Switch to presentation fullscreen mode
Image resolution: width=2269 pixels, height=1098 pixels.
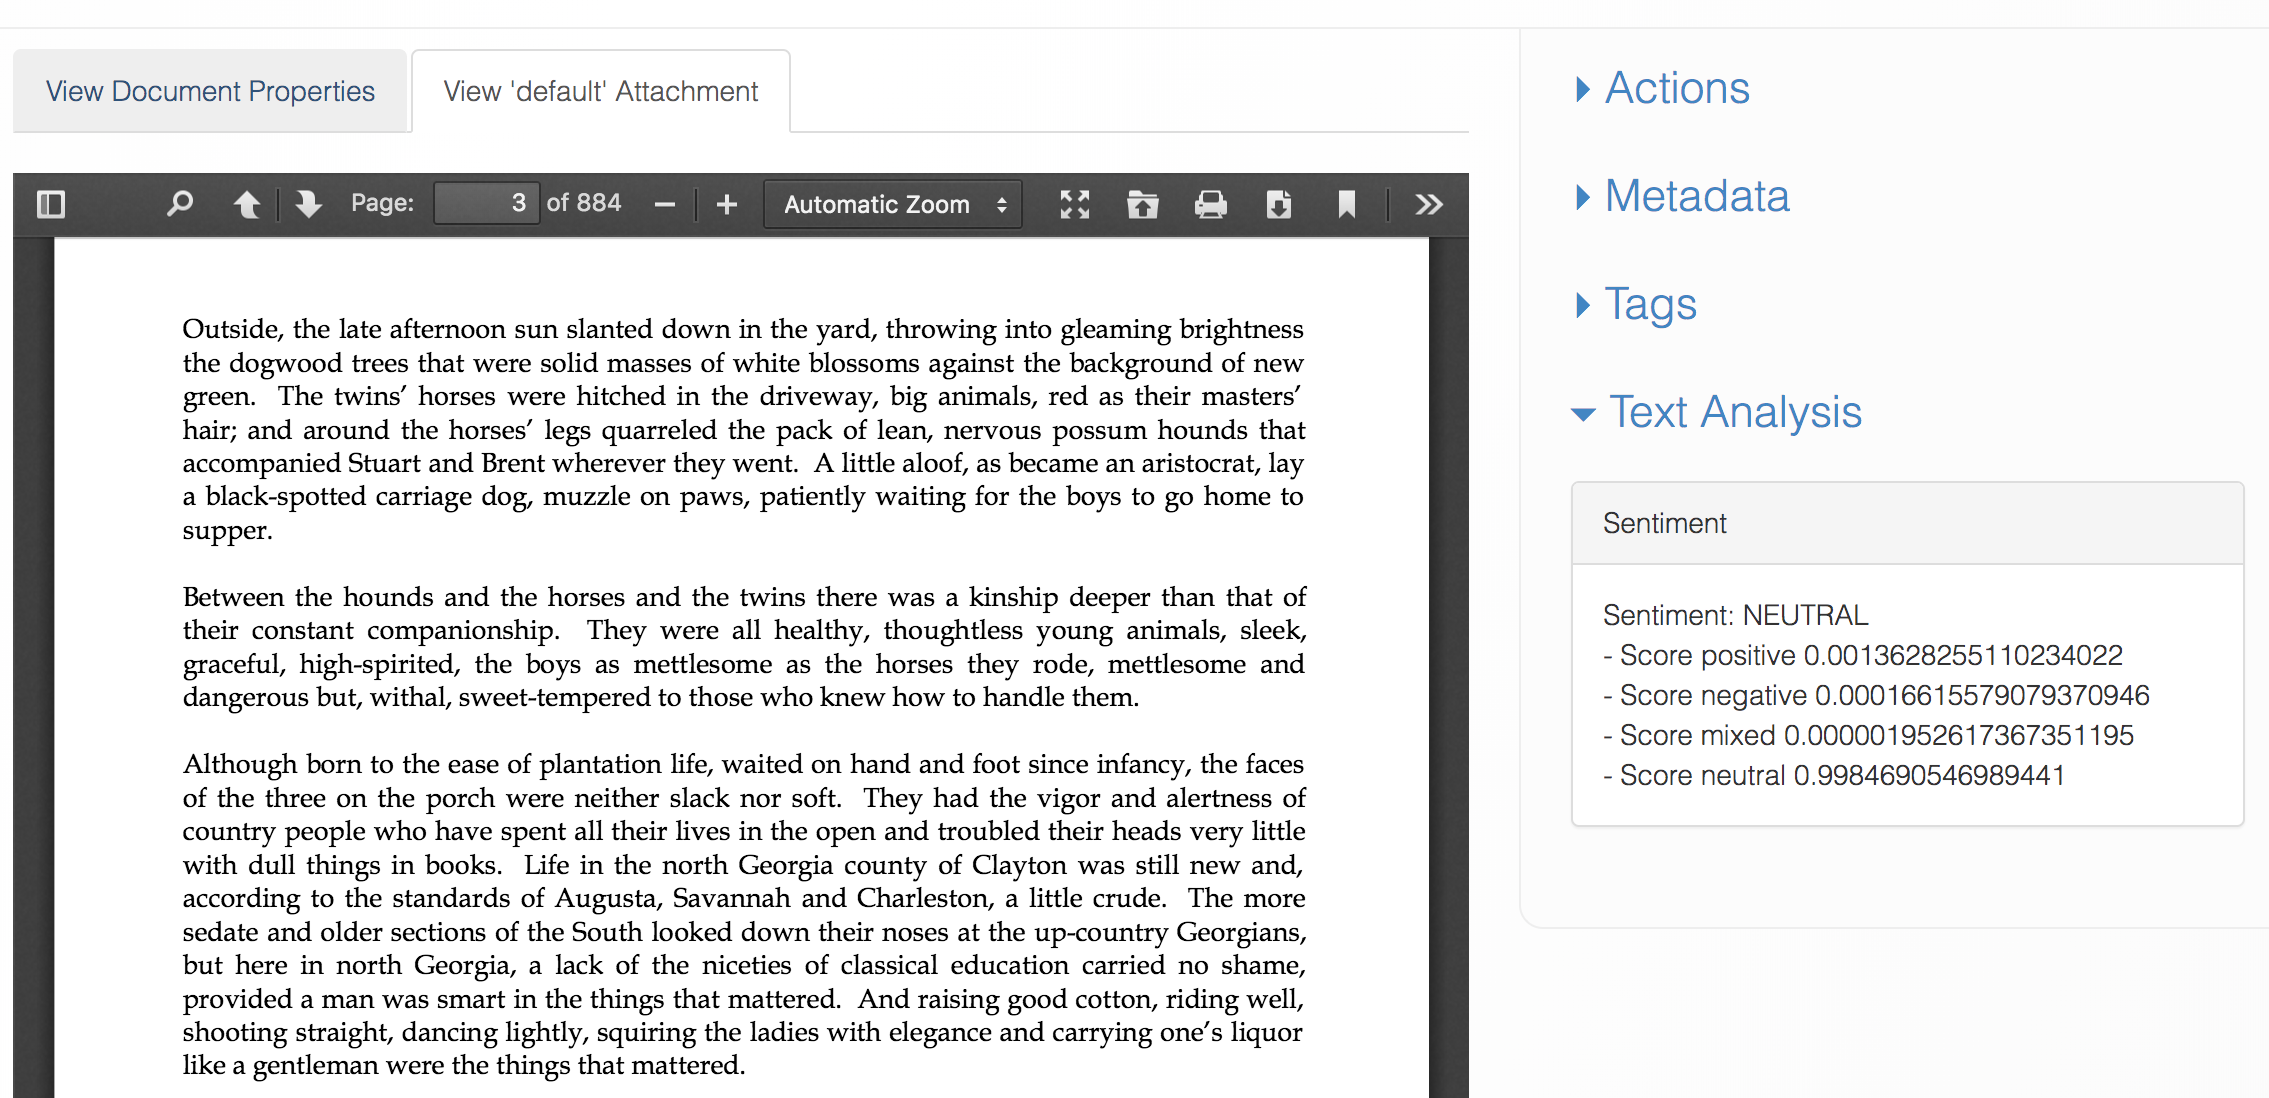tap(1075, 204)
